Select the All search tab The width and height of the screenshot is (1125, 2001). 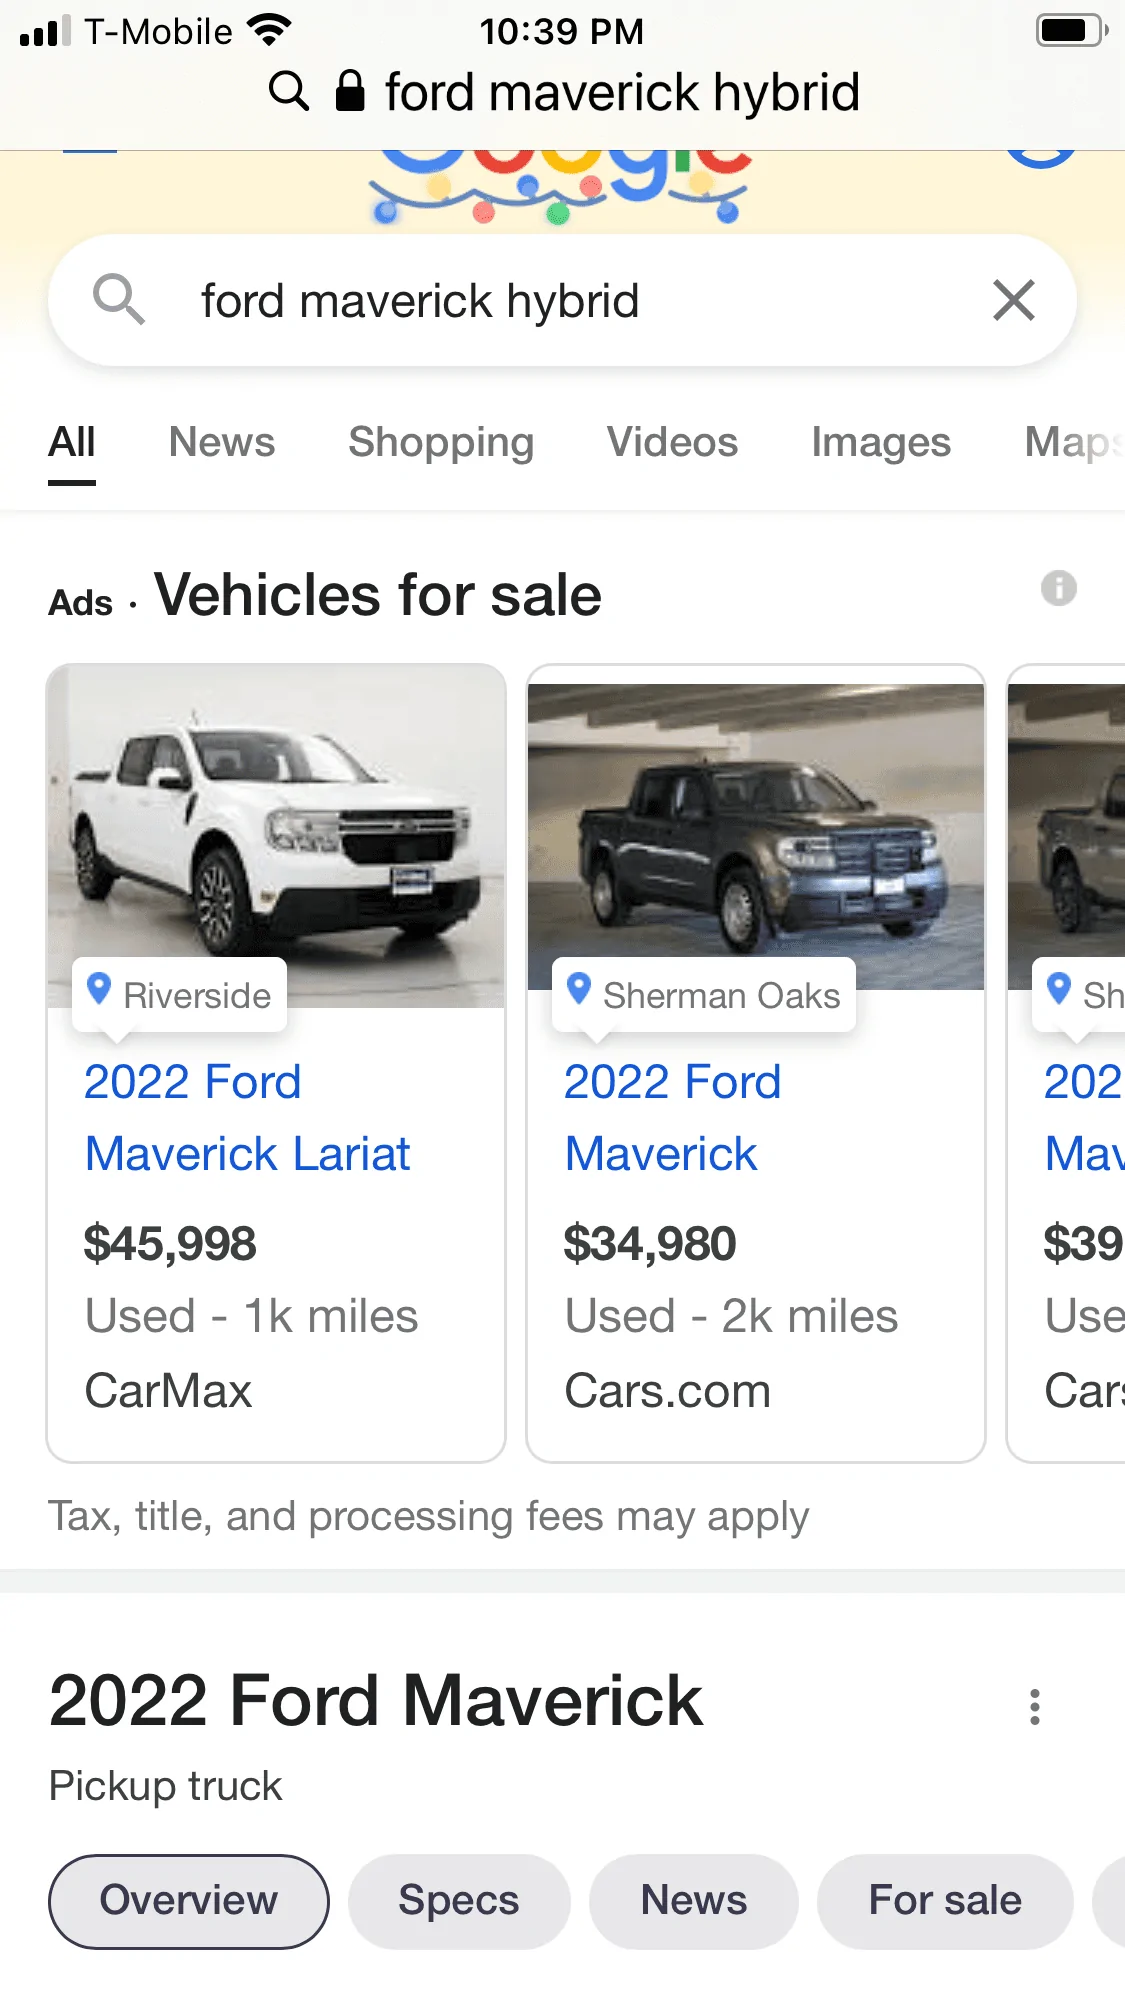point(72,442)
